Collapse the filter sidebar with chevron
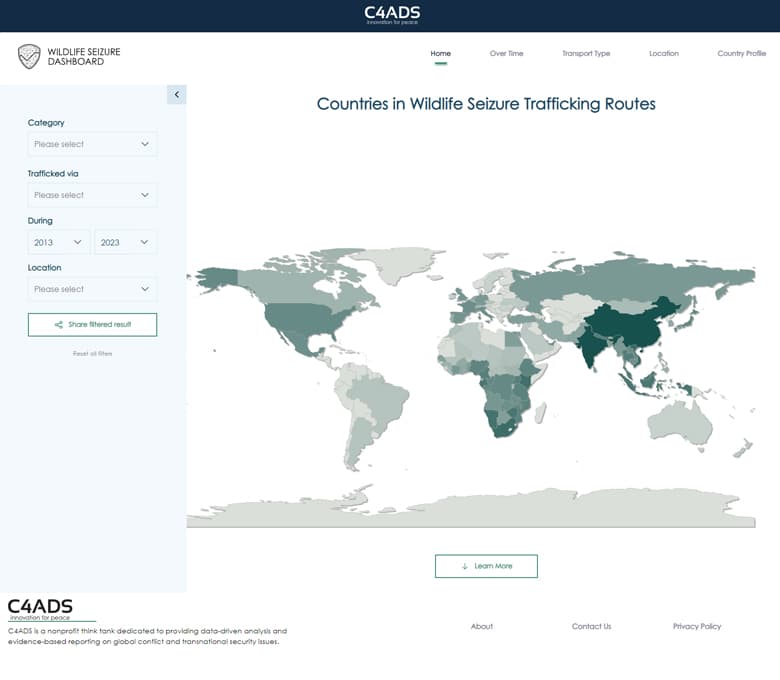Viewport: 780px width, 680px height. pos(176,95)
